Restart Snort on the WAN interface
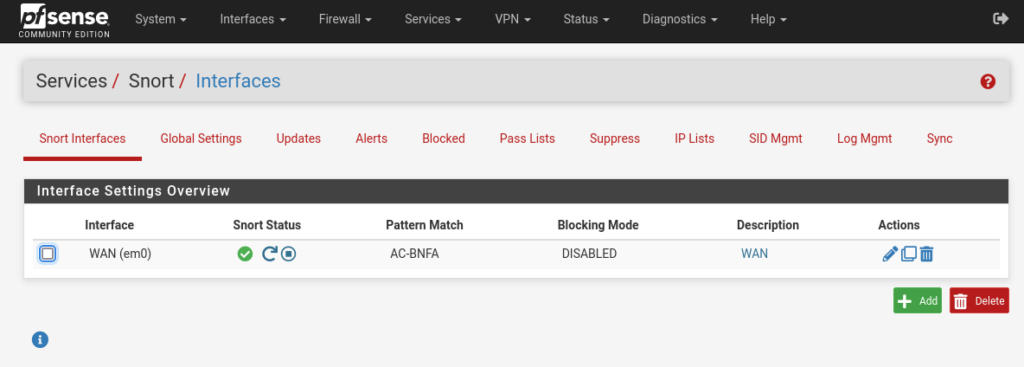The height and width of the screenshot is (367, 1024). pyautogui.click(x=269, y=254)
